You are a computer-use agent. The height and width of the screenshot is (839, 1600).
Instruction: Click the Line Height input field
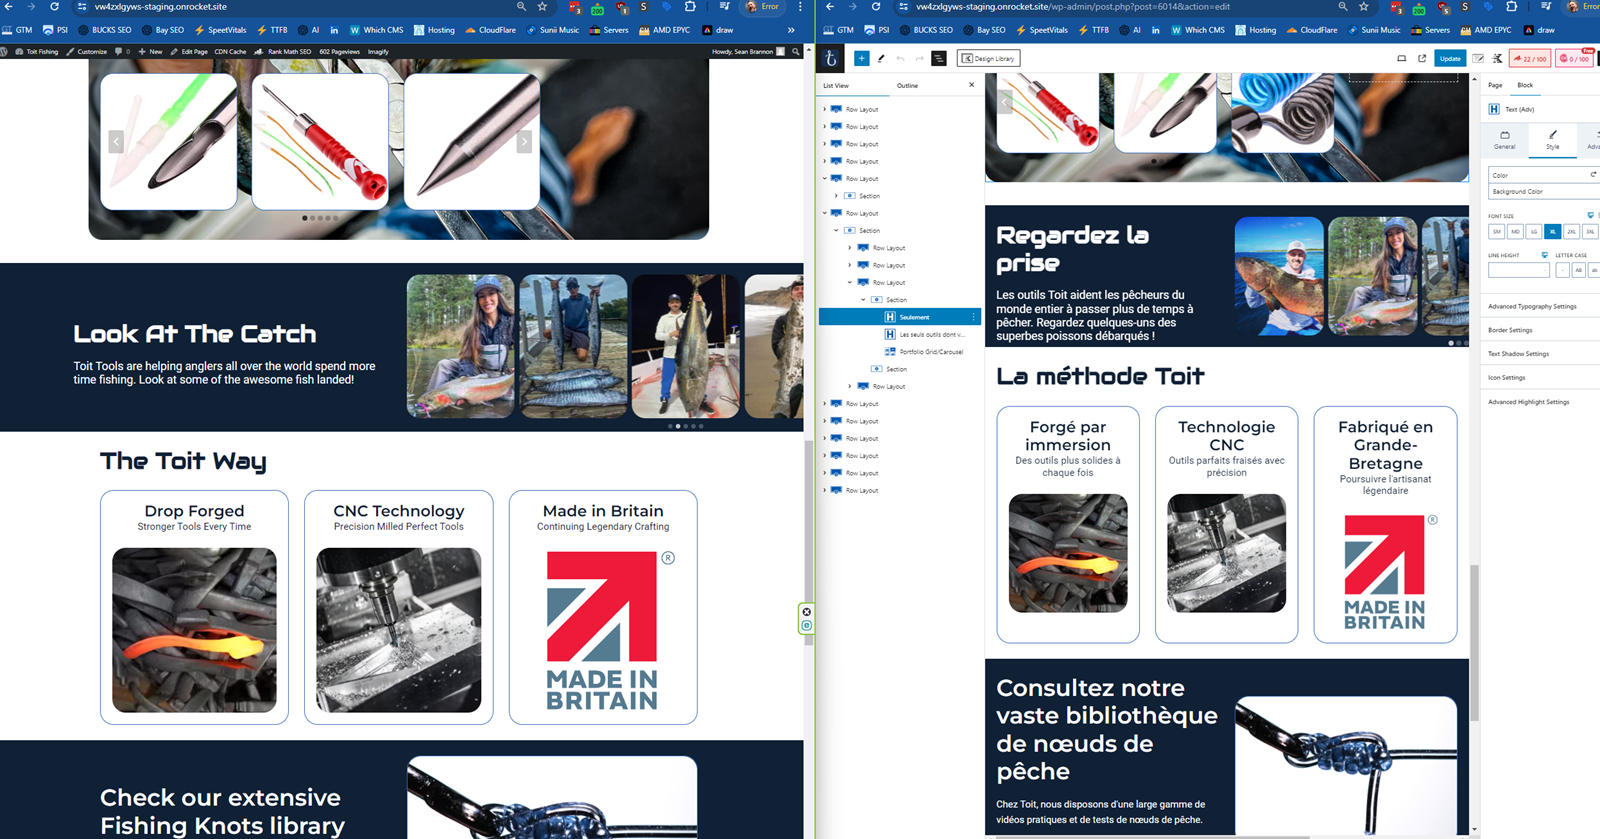click(1518, 270)
